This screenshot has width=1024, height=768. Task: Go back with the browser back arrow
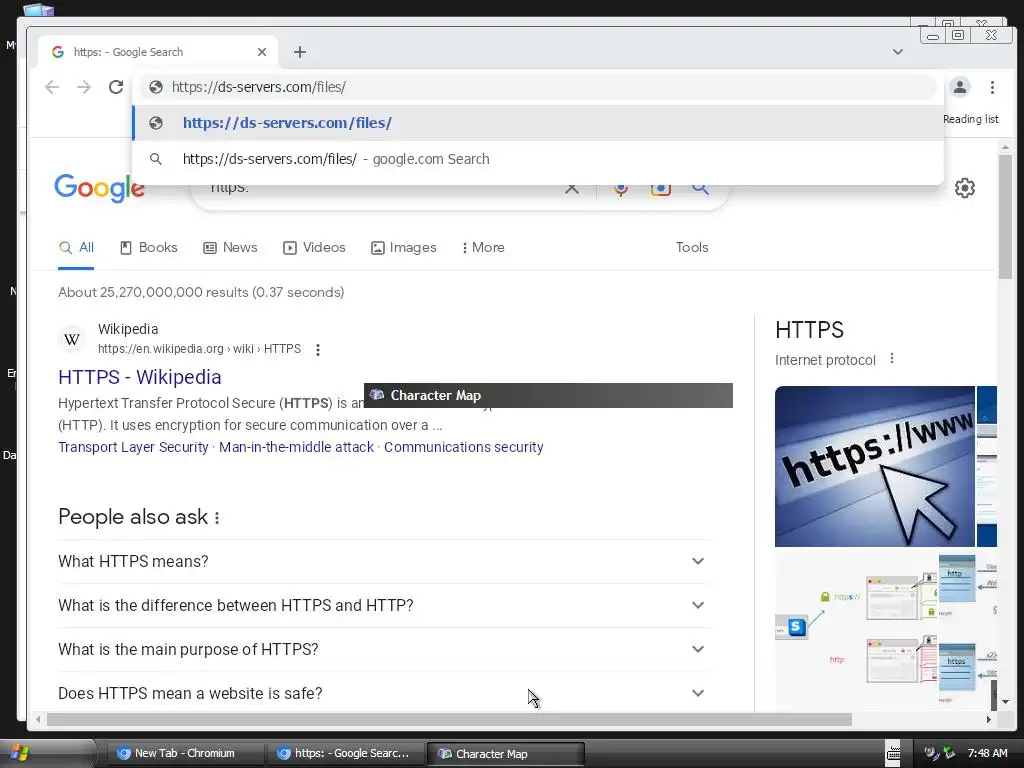(x=52, y=87)
